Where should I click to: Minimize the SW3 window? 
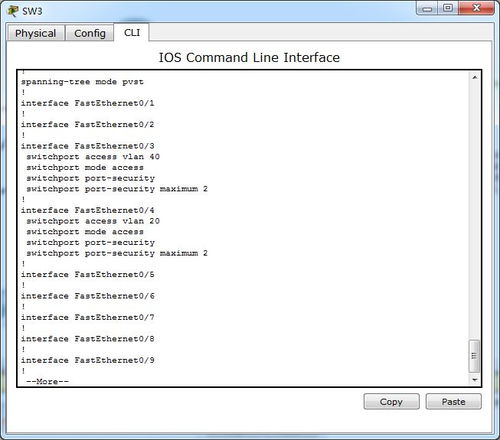pyautogui.click(x=427, y=9)
